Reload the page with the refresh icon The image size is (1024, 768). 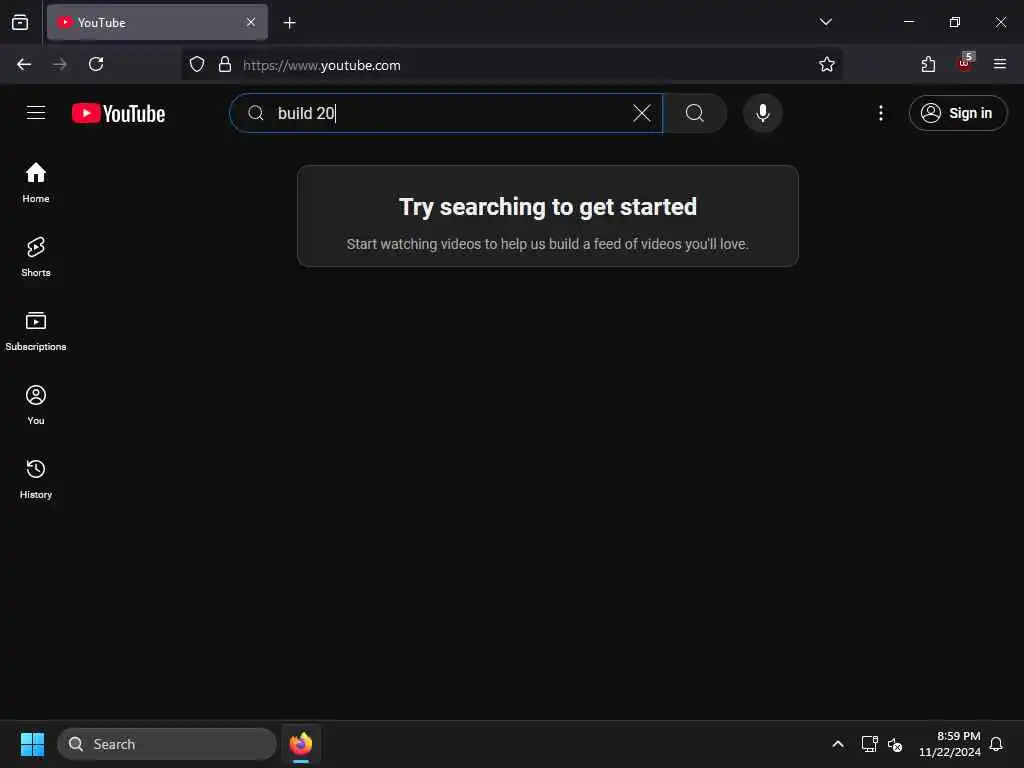(96, 64)
